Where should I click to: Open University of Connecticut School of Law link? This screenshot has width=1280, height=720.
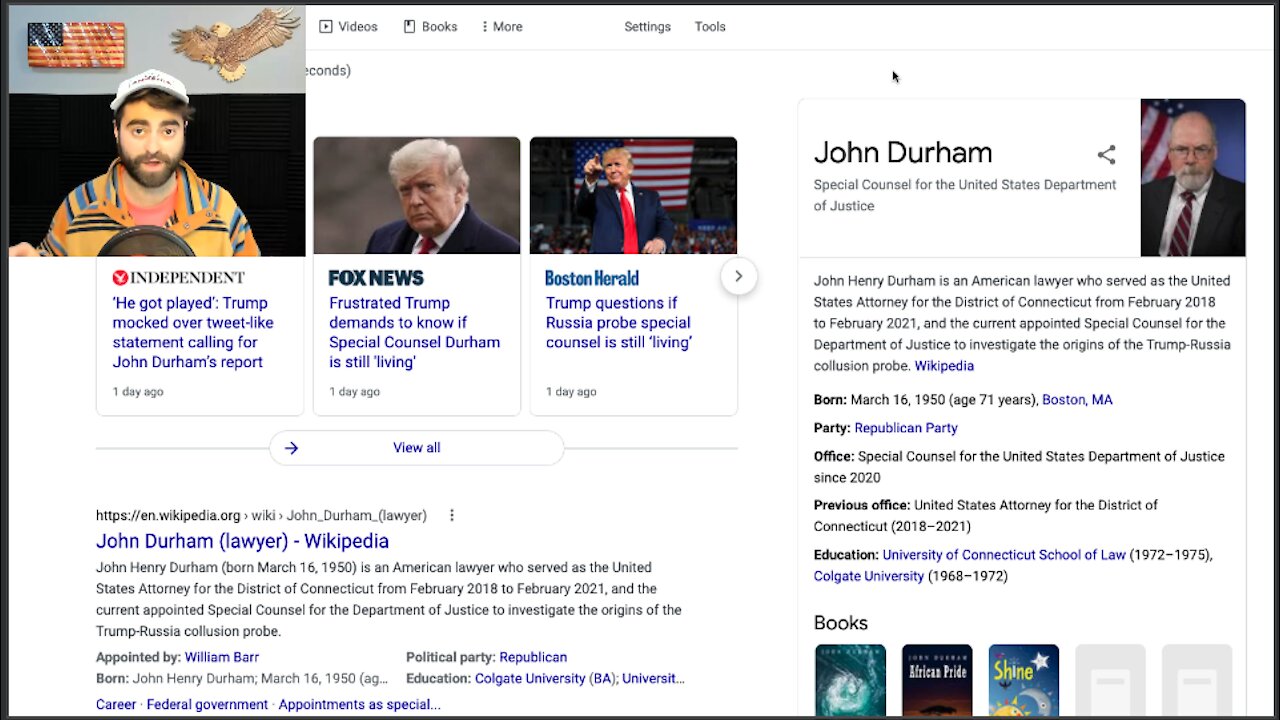[1004, 555]
